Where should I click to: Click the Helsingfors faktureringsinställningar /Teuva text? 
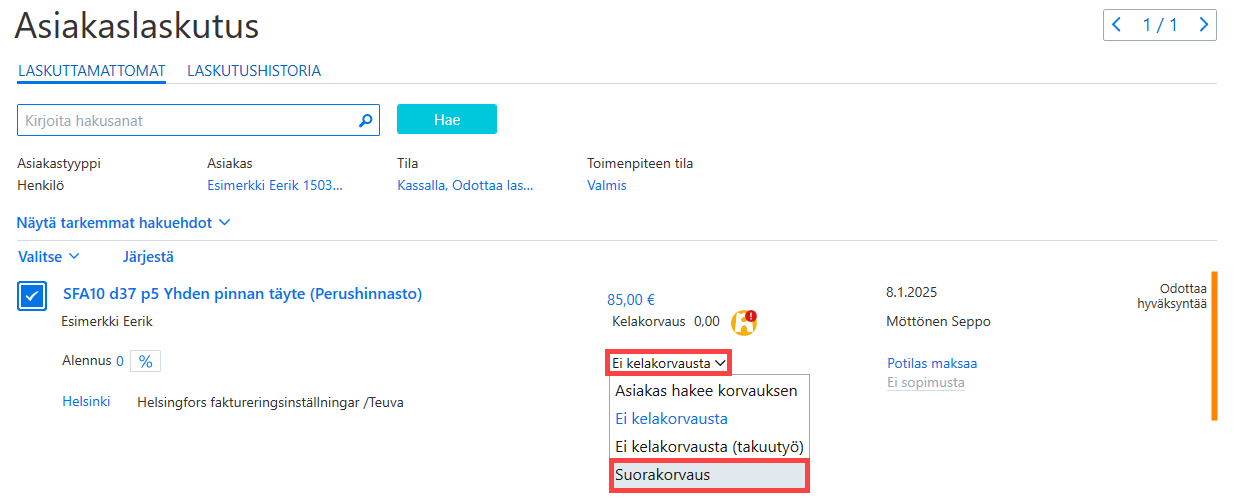[270, 402]
